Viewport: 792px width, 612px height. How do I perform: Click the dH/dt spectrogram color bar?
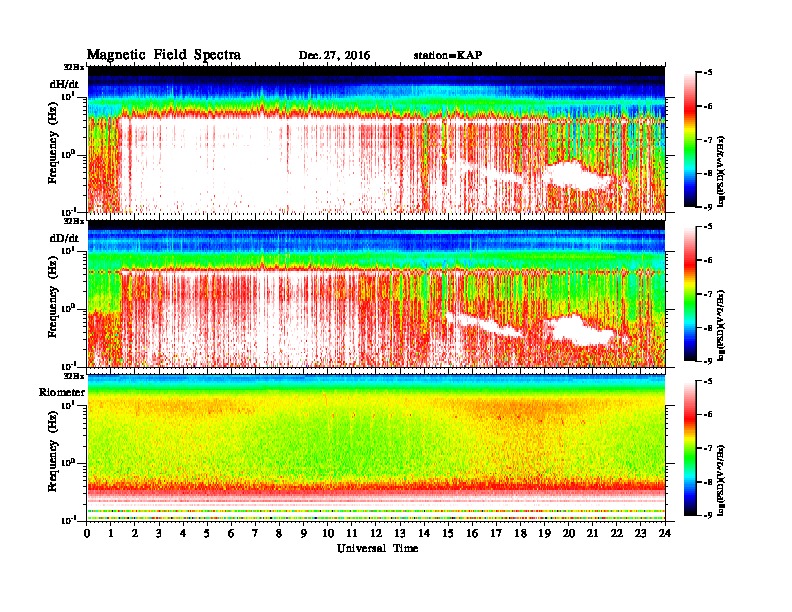tap(690, 139)
